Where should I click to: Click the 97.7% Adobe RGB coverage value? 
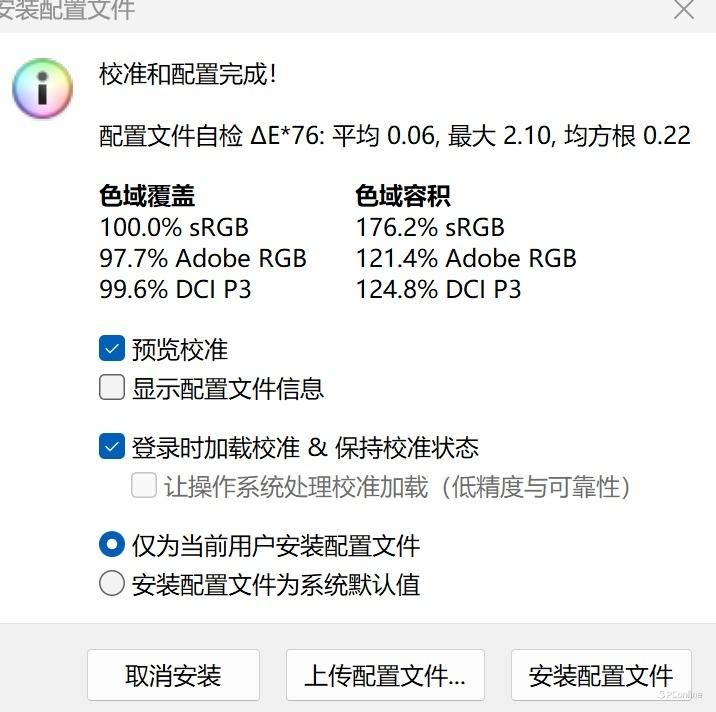click(x=203, y=258)
